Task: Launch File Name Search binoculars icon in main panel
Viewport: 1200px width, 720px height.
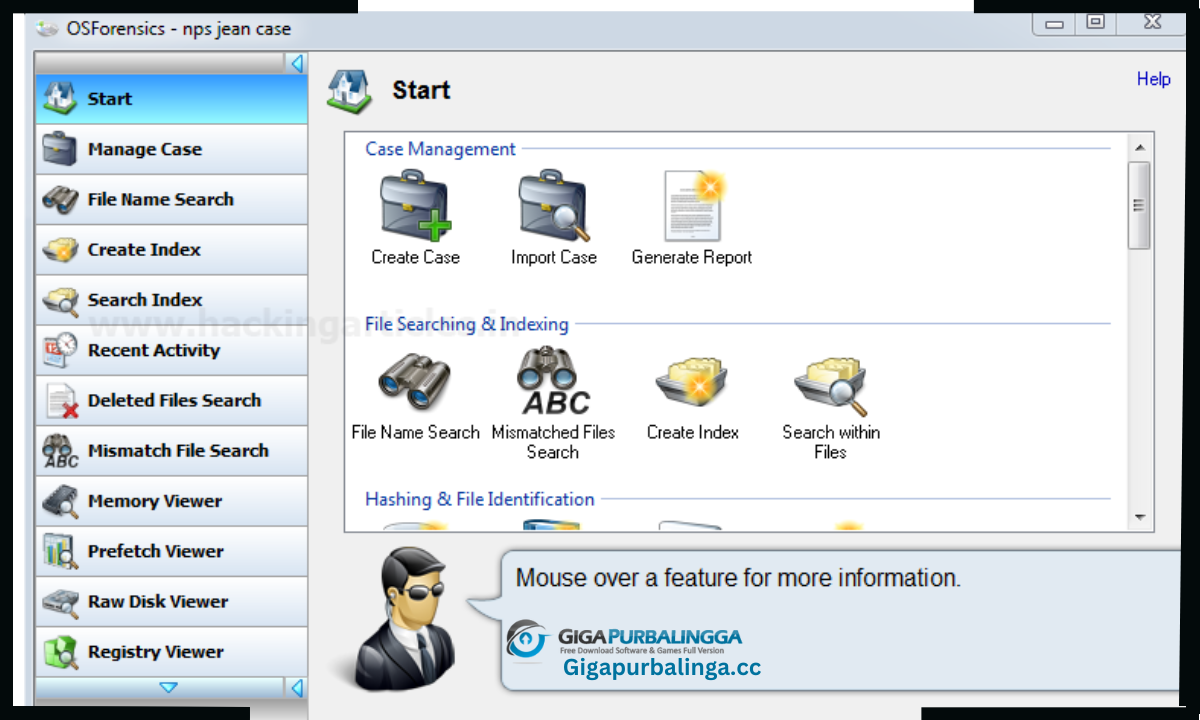Action: (415, 381)
